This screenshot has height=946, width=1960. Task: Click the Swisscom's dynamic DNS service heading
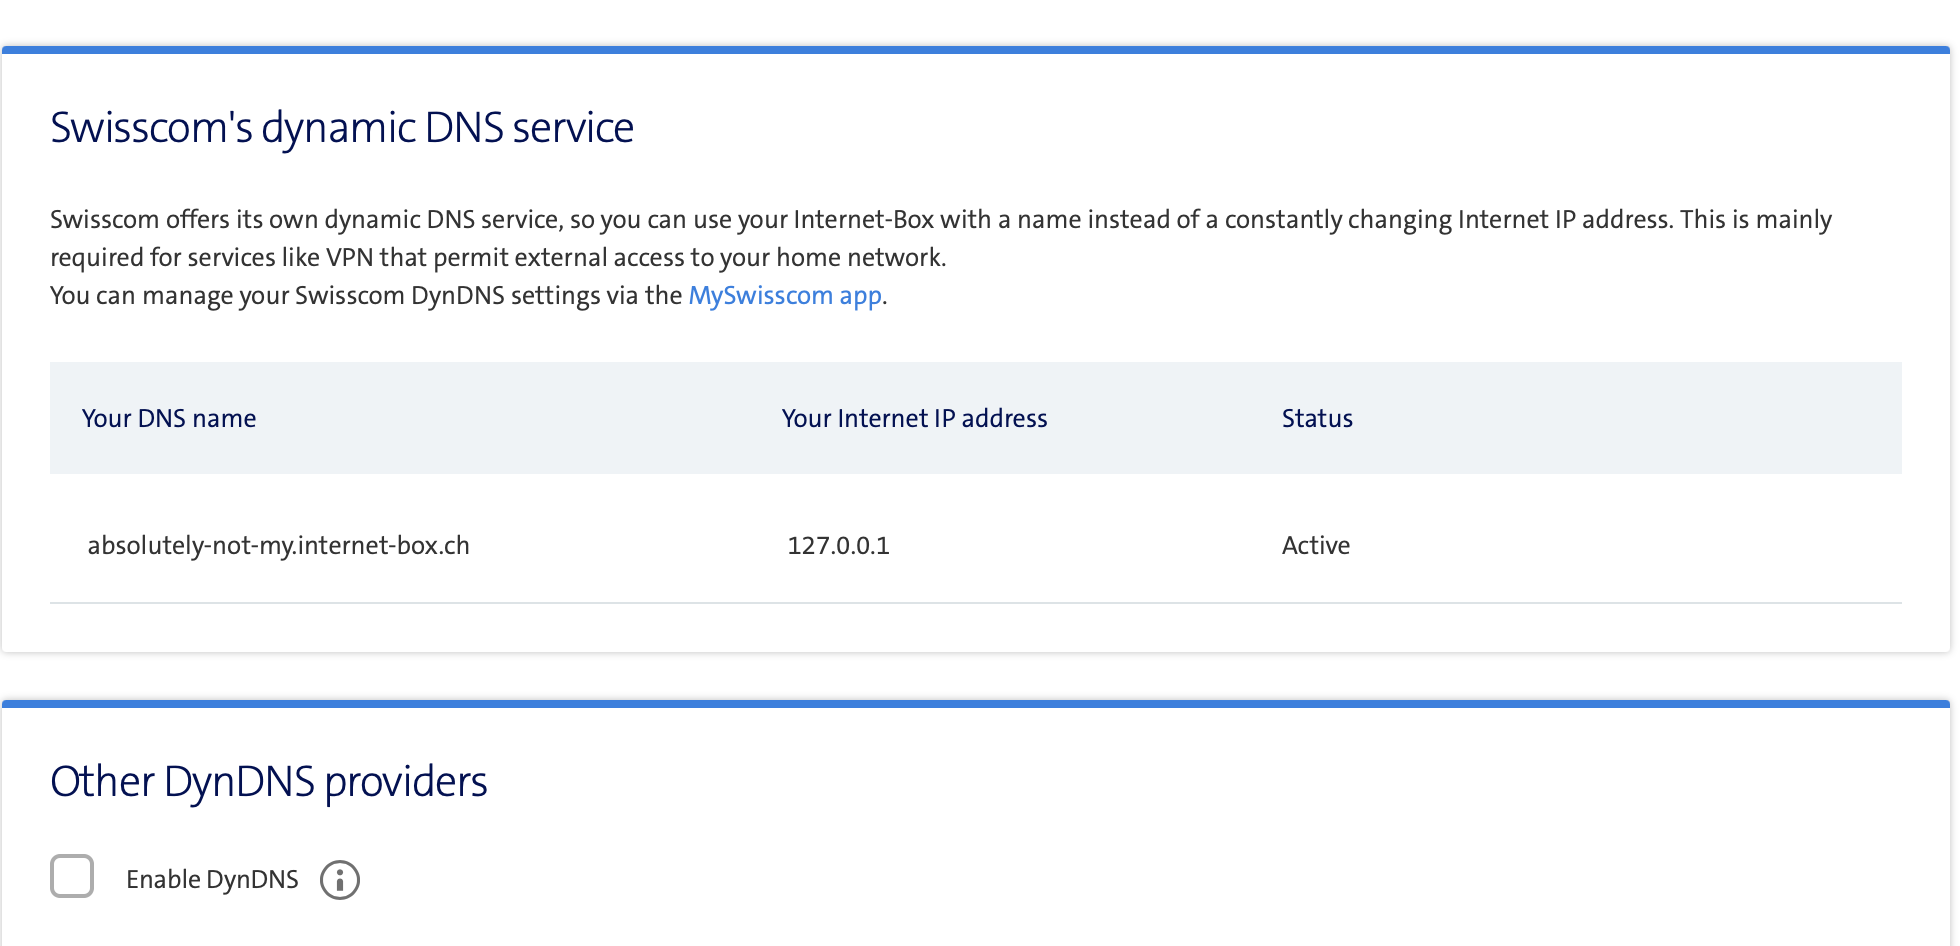[x=342, y=128]
